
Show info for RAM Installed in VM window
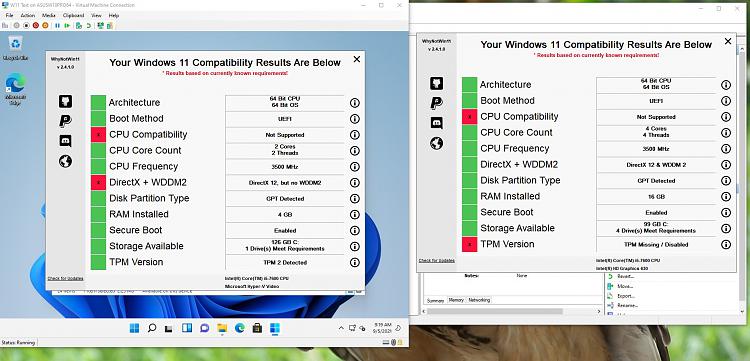354,214
